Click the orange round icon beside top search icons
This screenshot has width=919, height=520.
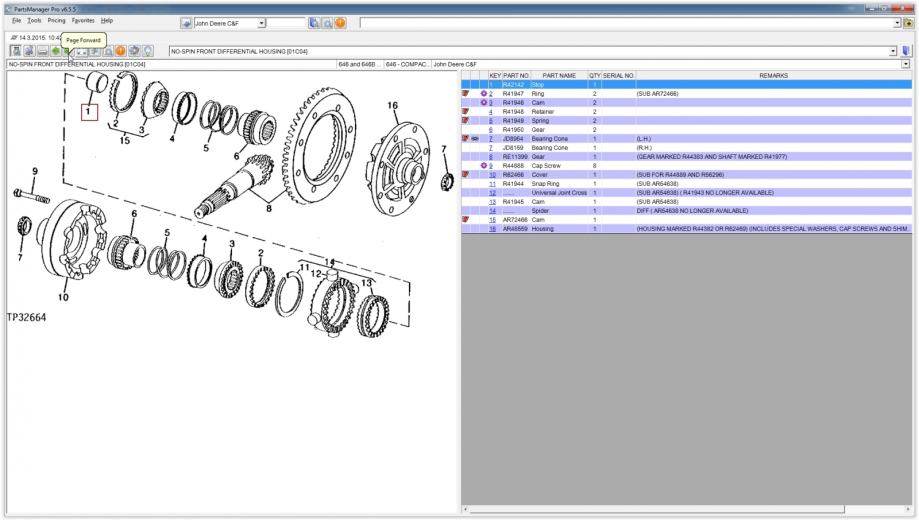coord(341,23)
